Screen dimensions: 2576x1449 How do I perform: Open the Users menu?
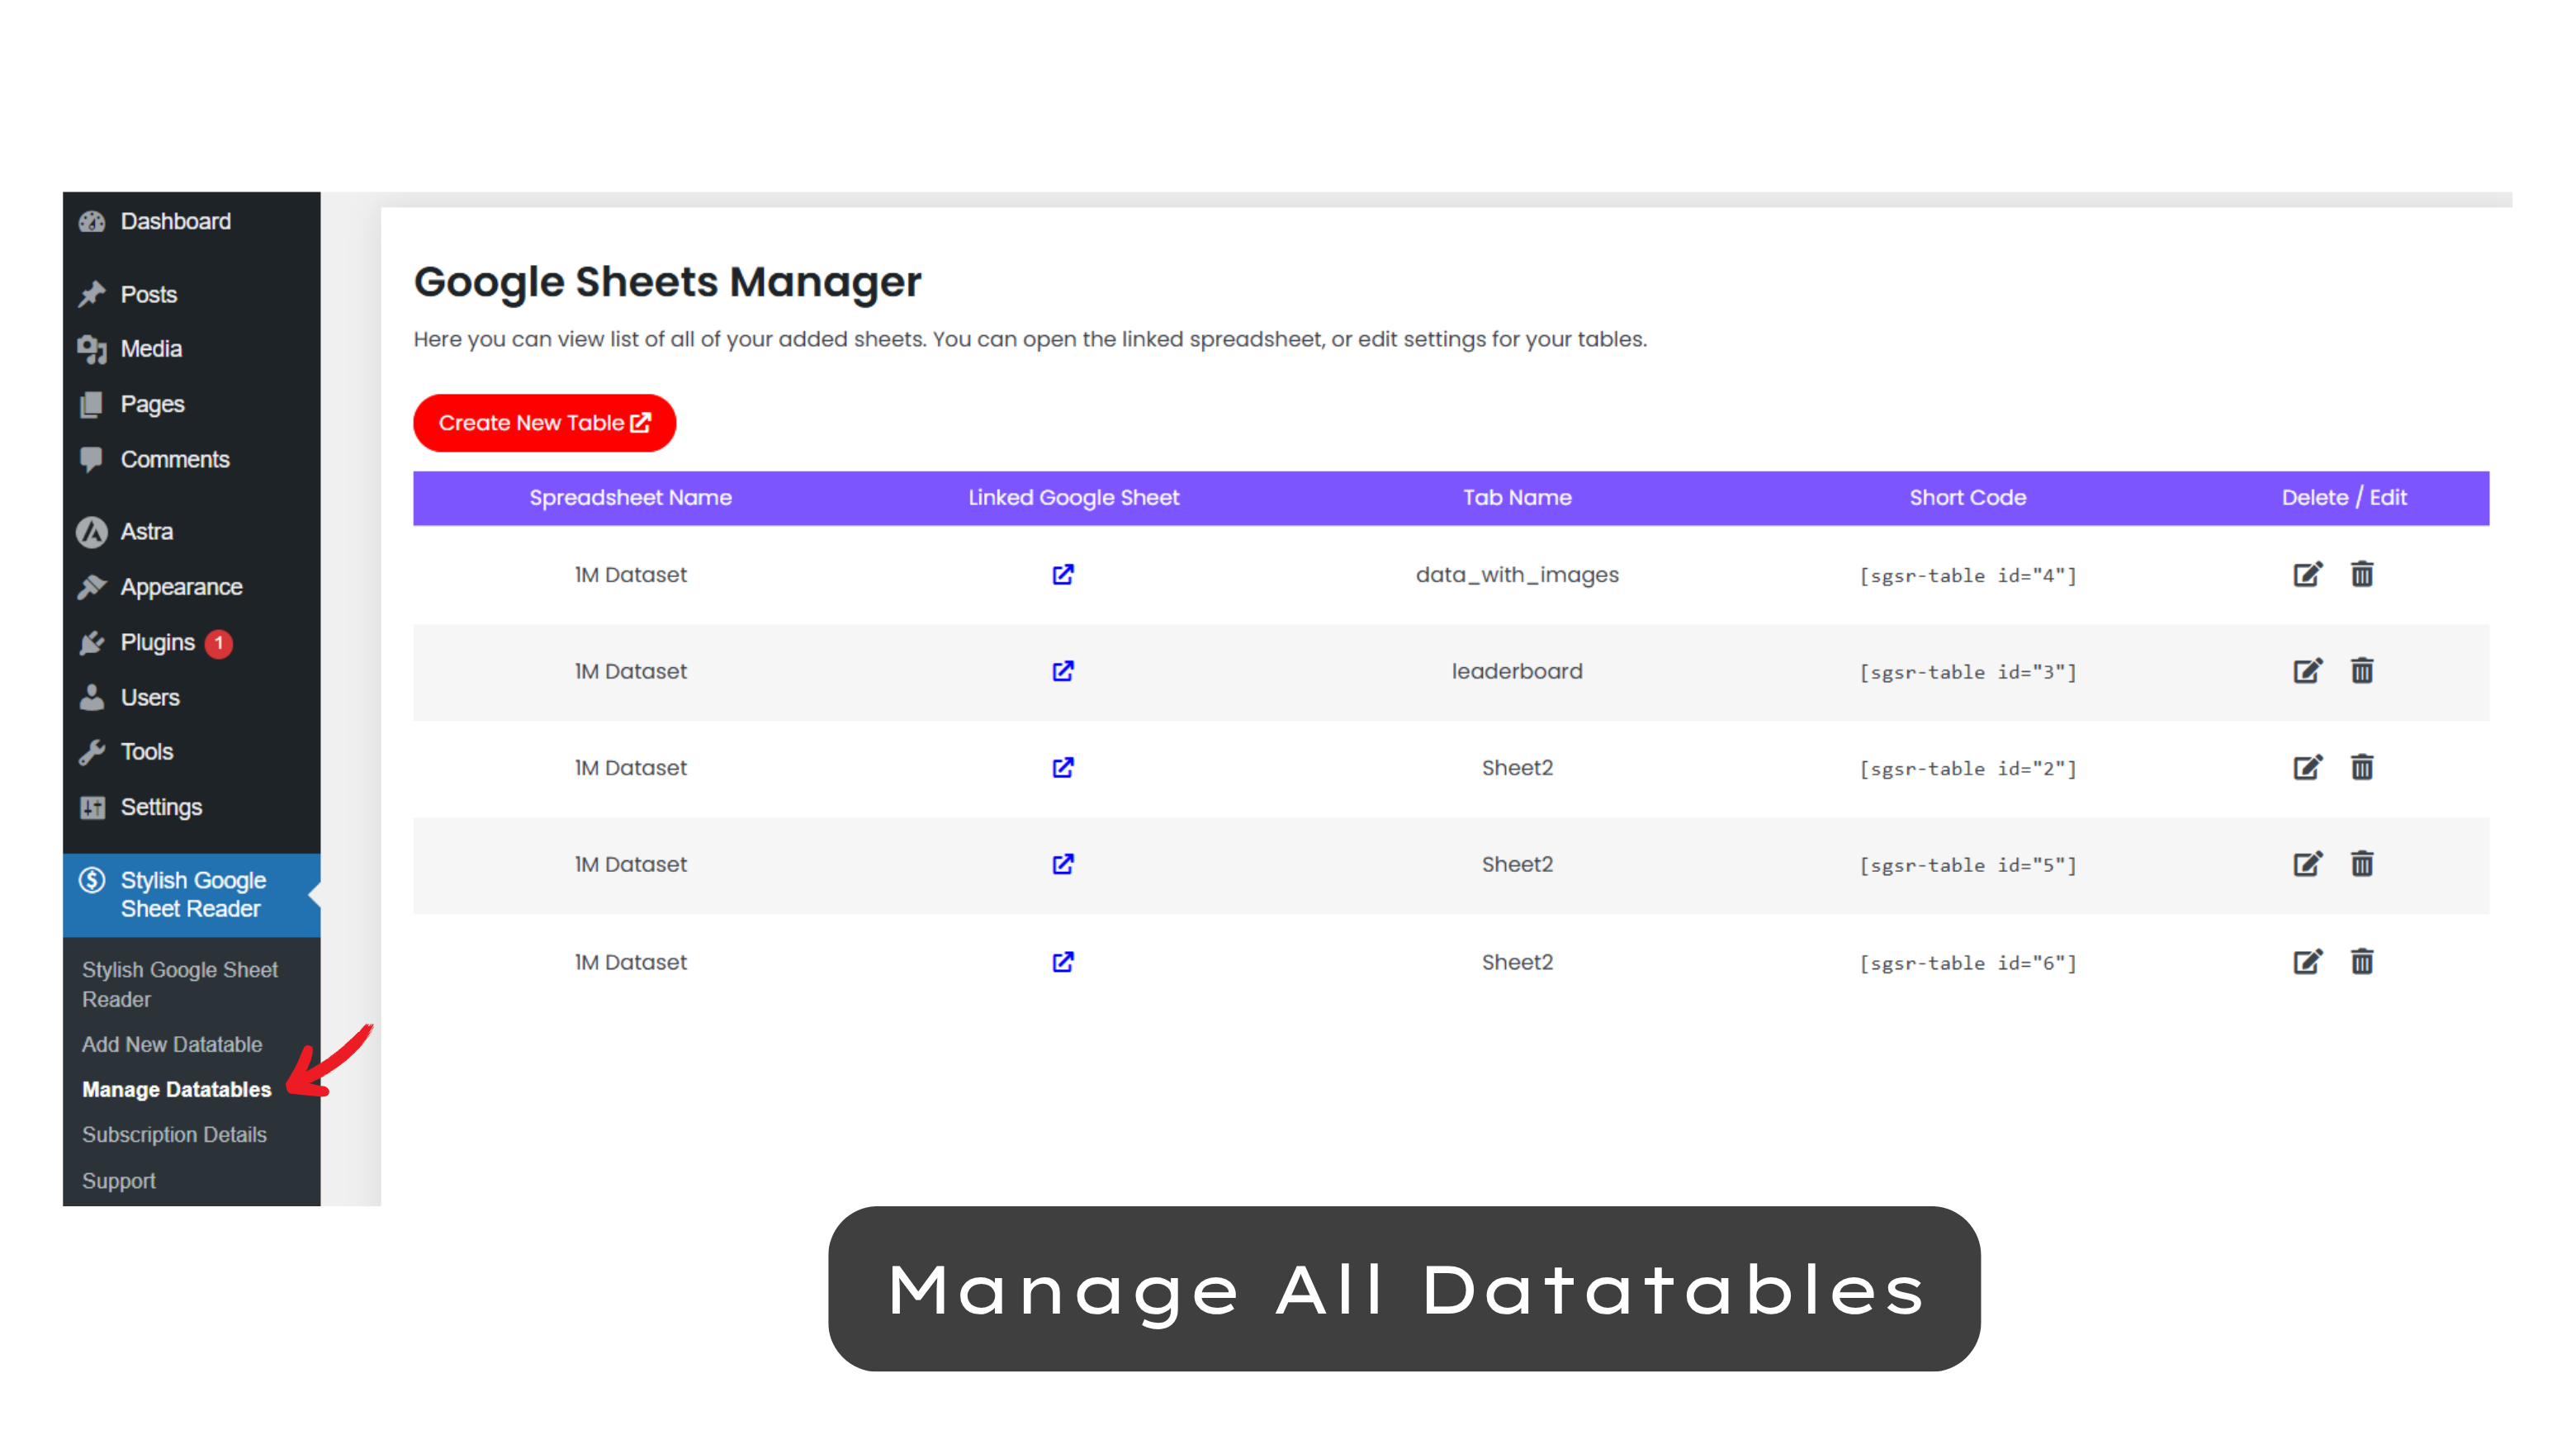pos(150,697)
